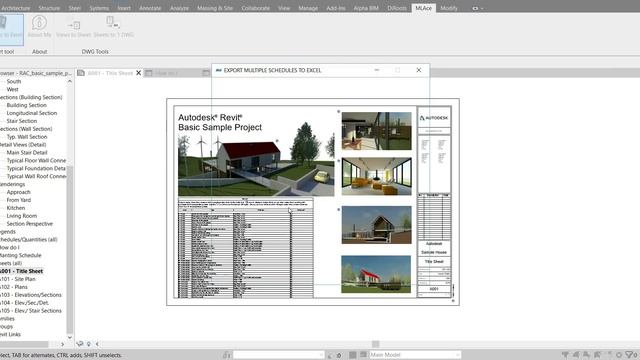The width and height of the screenshot is (640, 360).
Task: Click the schedule table on the title sheet
Action: click(246, 248)
